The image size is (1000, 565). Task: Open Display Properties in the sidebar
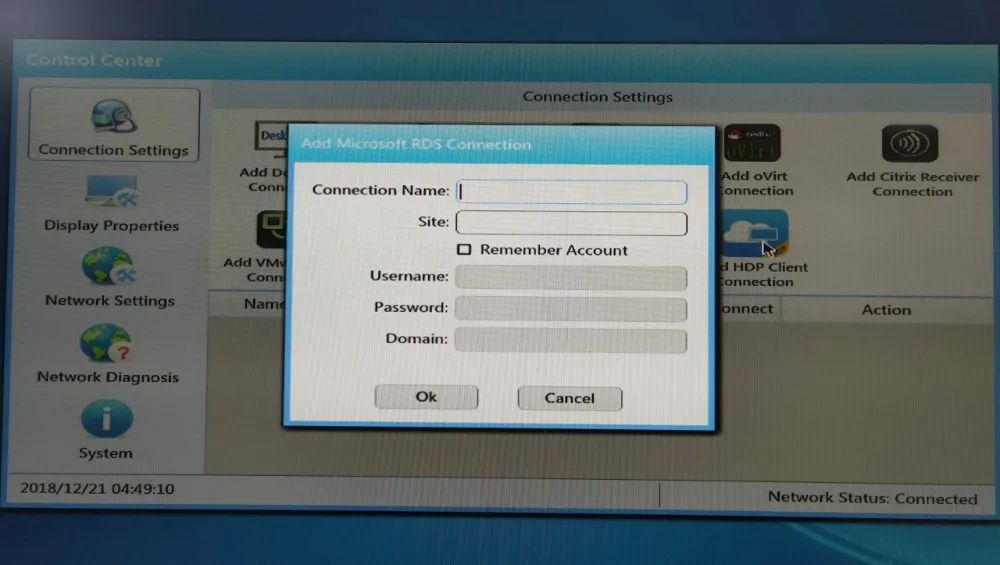click(111, 204)
